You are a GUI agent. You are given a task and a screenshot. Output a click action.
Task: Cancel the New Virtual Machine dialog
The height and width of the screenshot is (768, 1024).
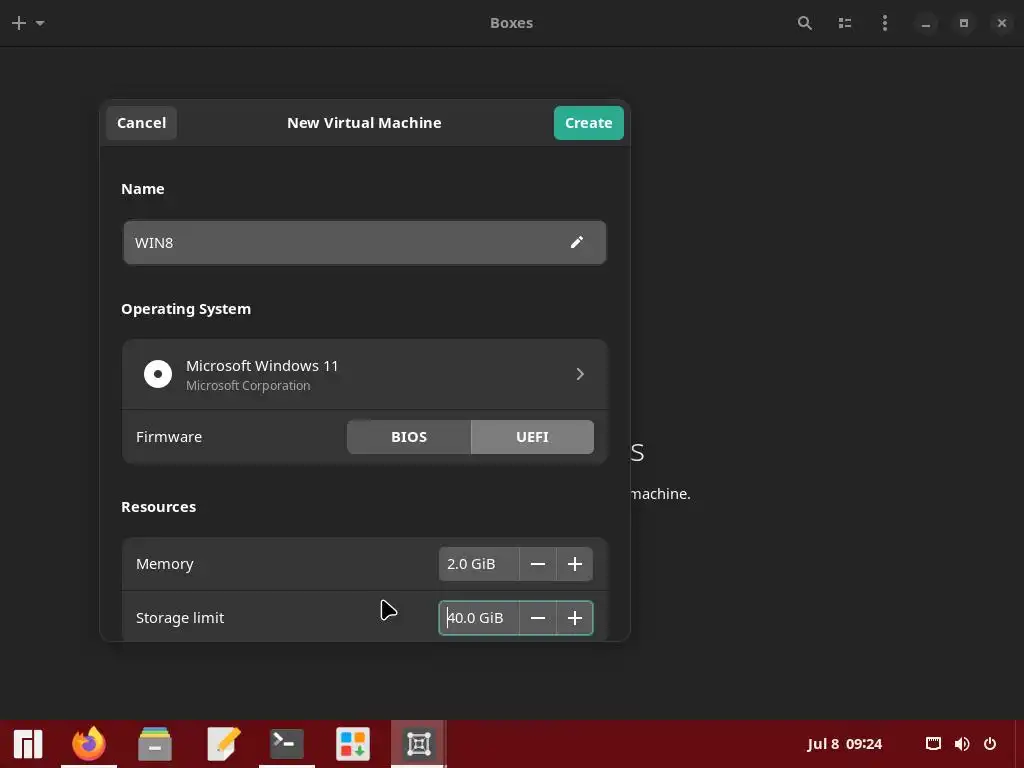141,123
